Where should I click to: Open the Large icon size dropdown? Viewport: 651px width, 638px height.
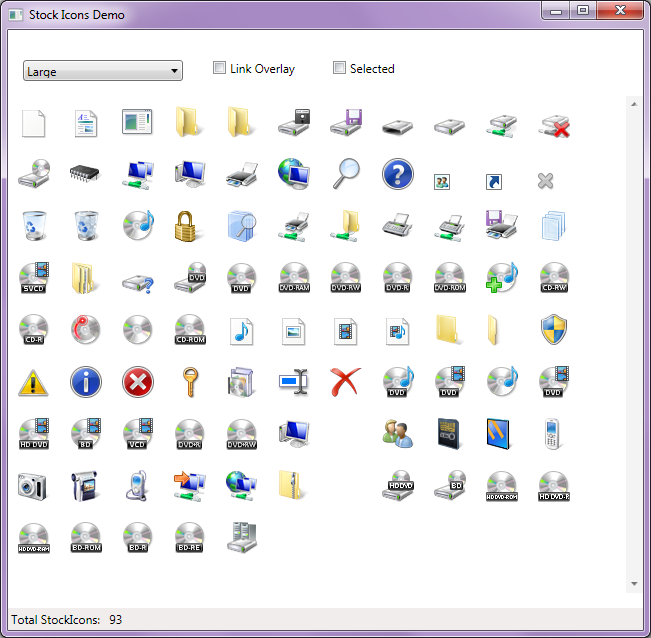[103, 70]
